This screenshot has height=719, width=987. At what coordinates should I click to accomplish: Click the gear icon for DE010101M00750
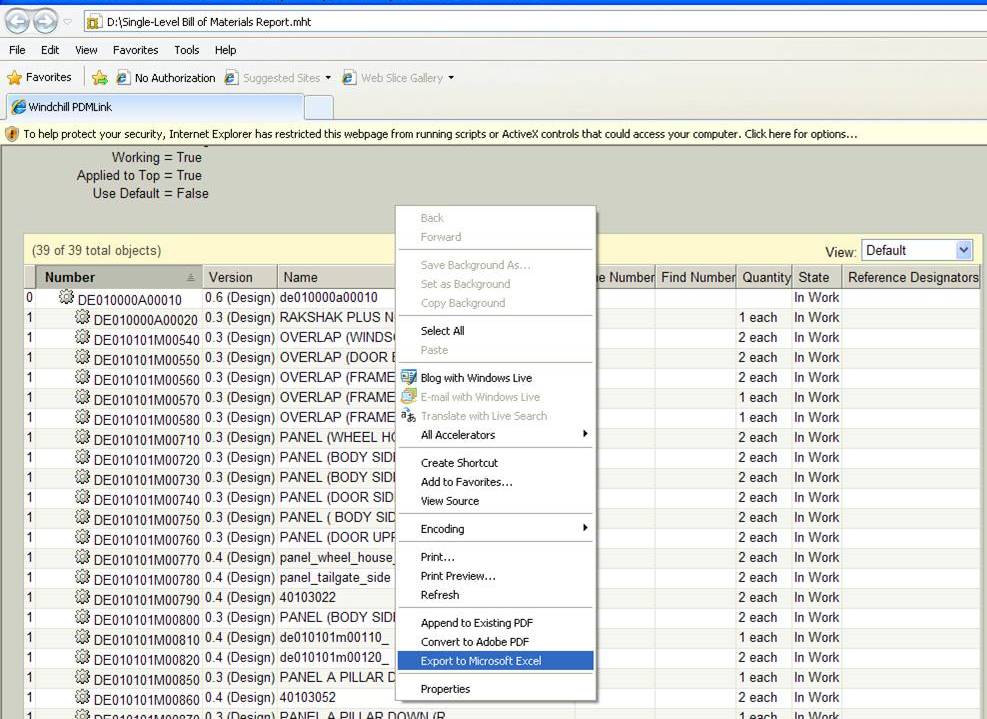coord(82,517)
